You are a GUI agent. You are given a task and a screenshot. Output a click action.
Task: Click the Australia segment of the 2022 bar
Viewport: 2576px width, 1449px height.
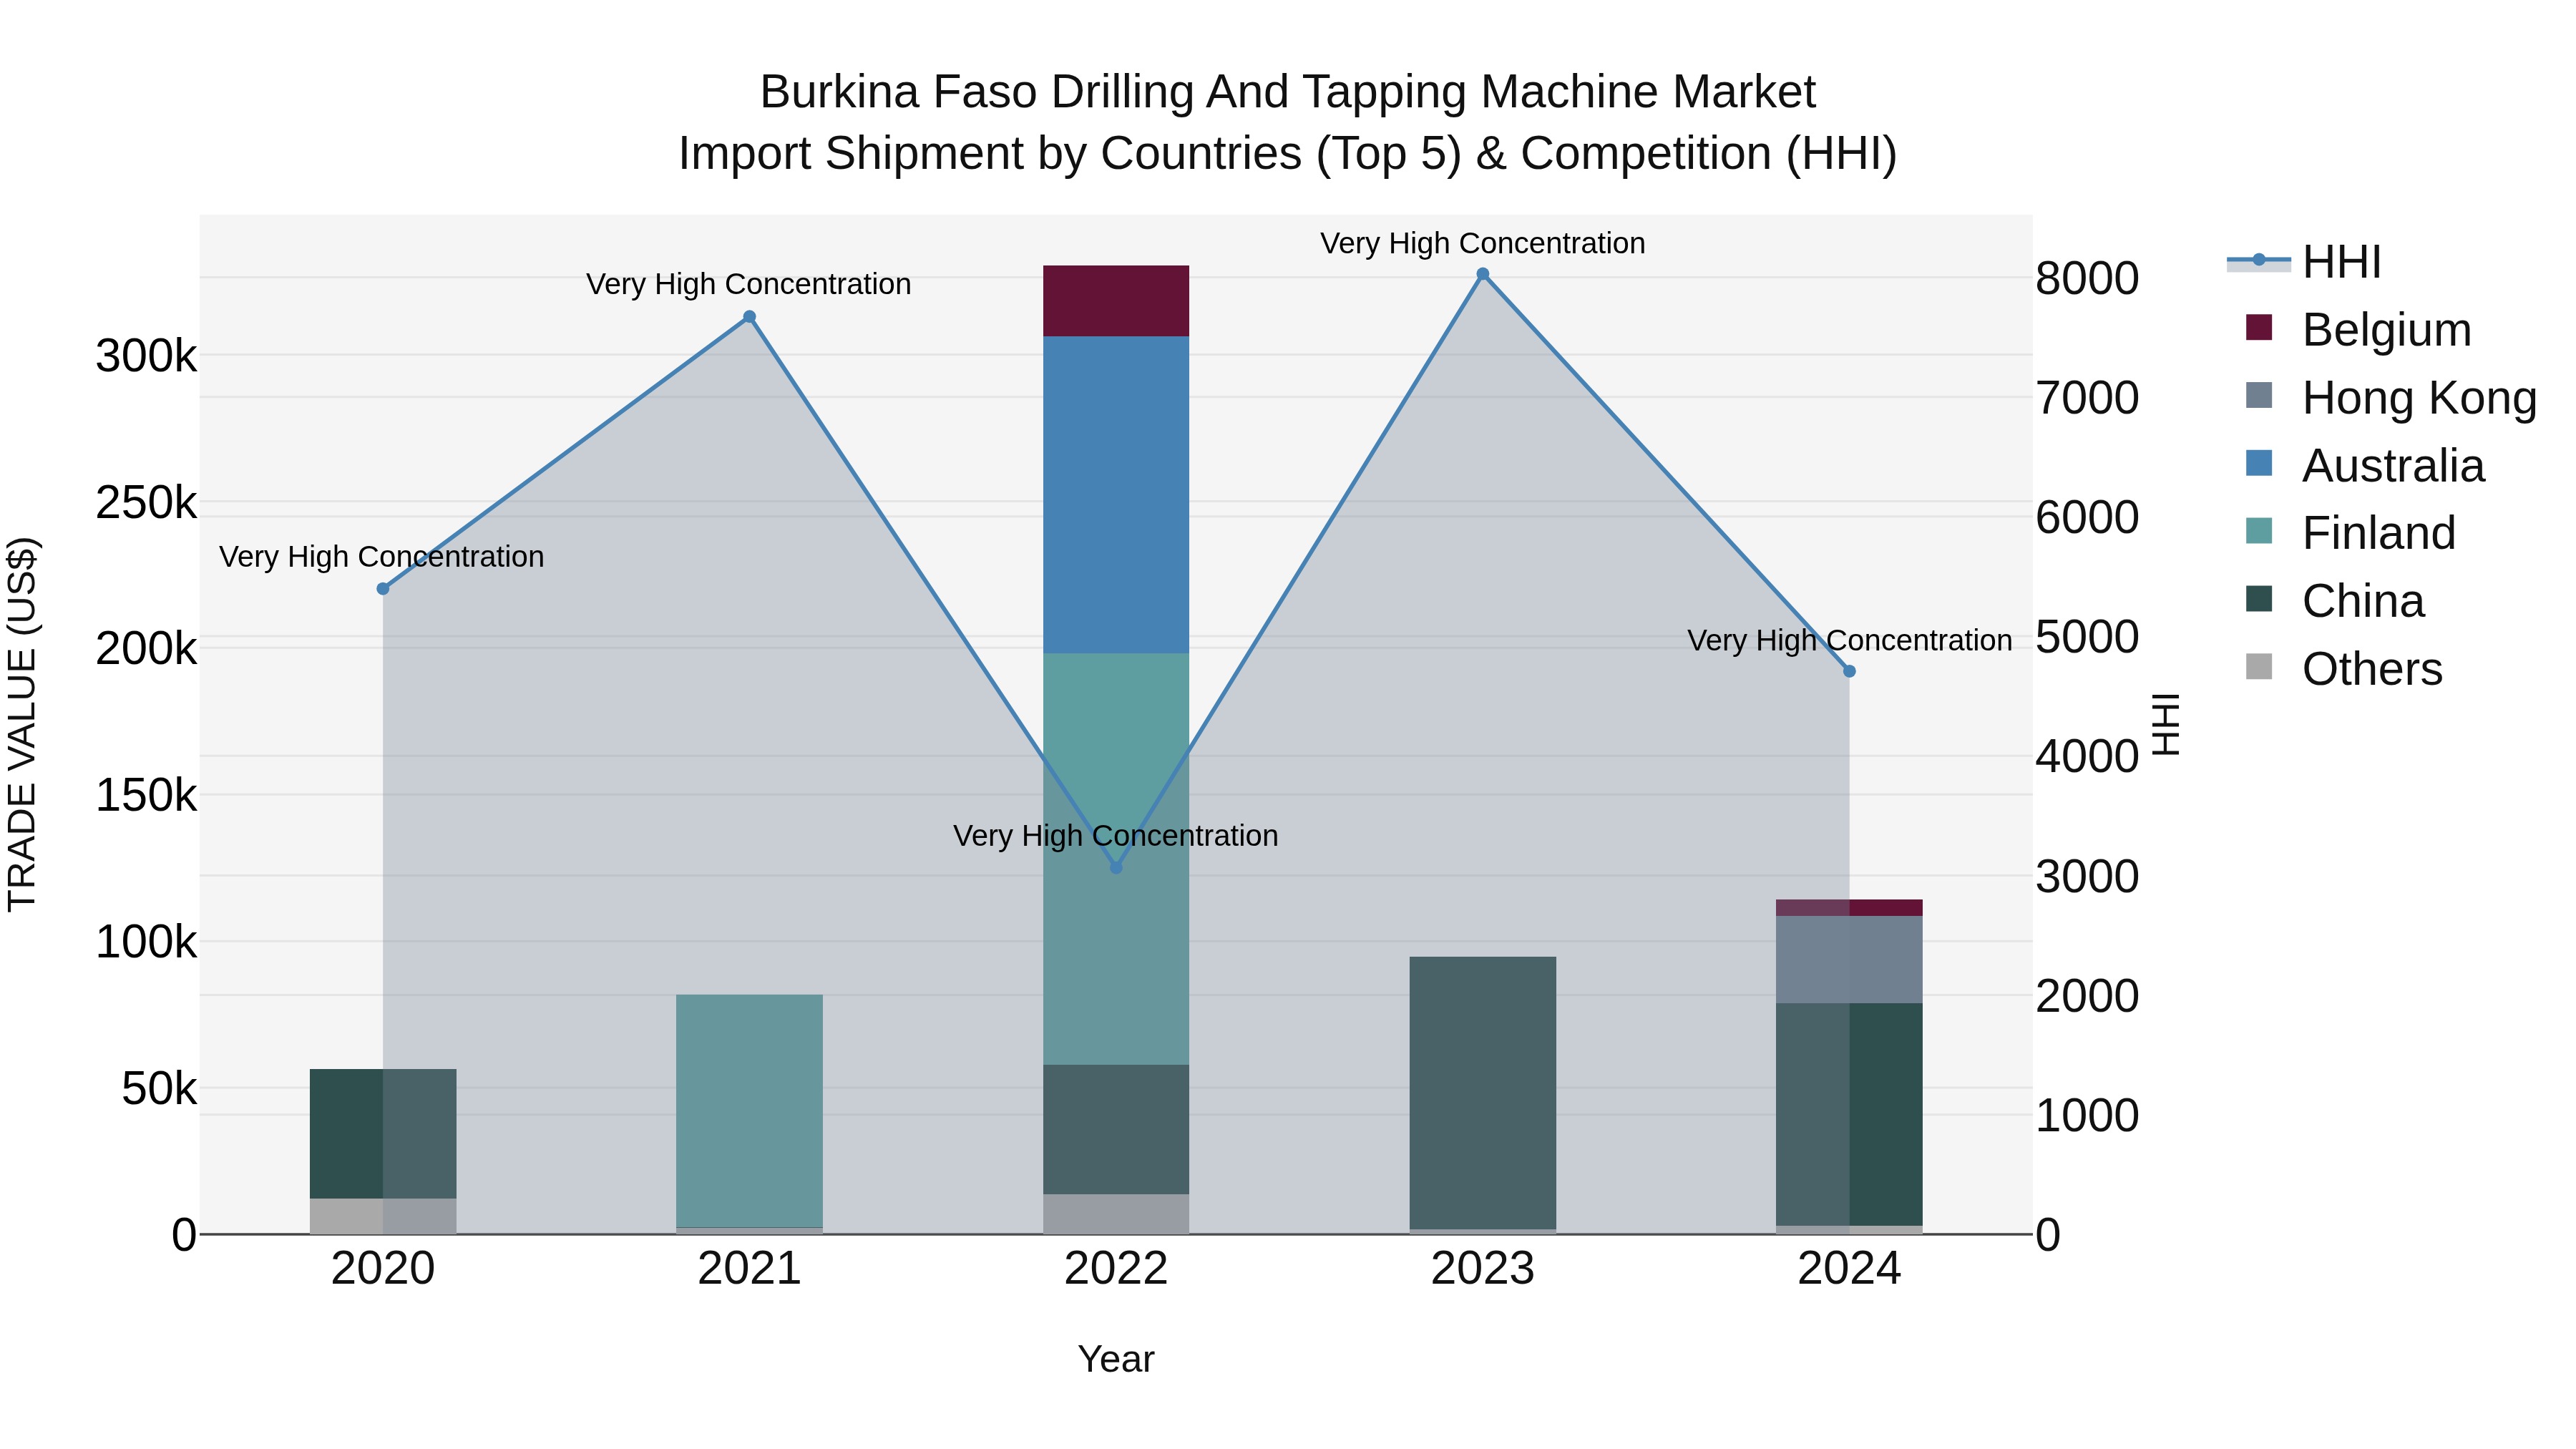(1116, 495)
